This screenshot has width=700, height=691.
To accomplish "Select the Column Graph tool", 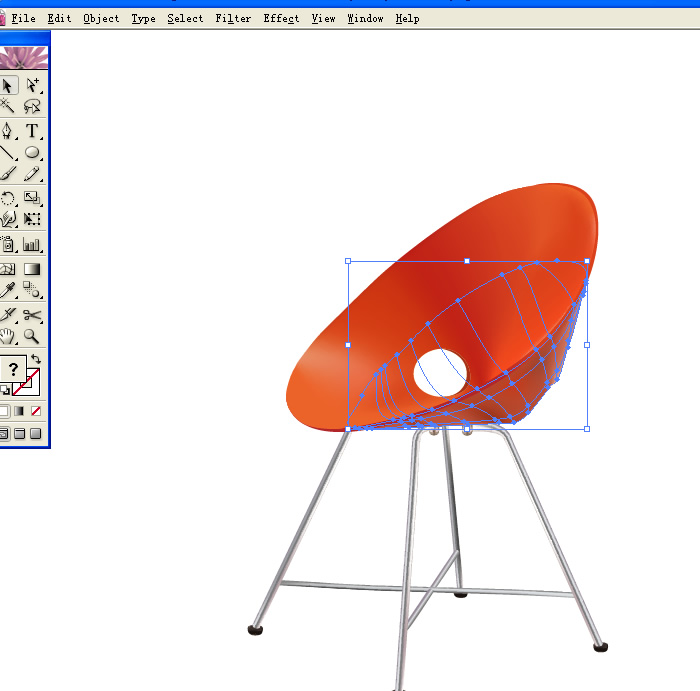I will click(33, 244).
